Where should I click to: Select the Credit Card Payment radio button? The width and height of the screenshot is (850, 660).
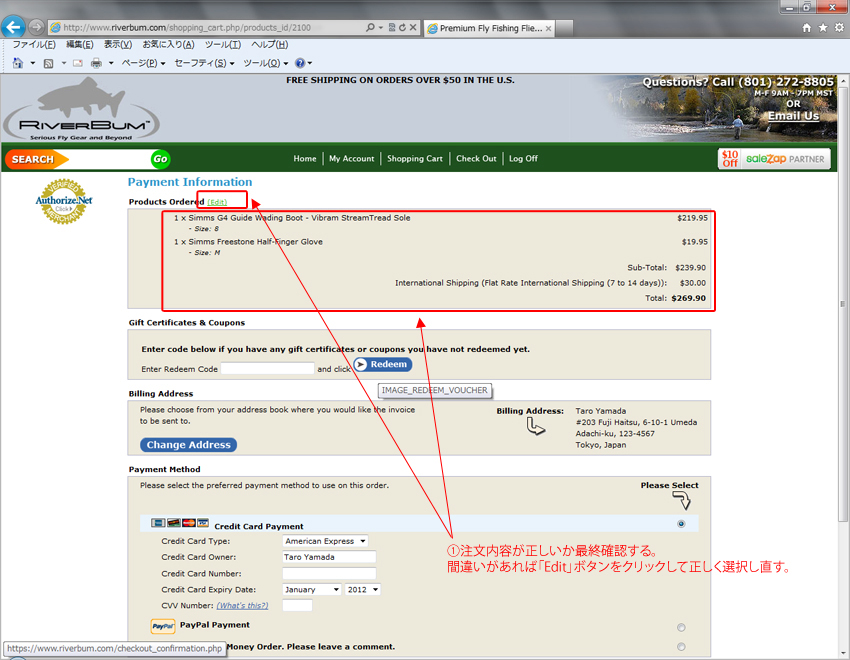tap(681, 524)
